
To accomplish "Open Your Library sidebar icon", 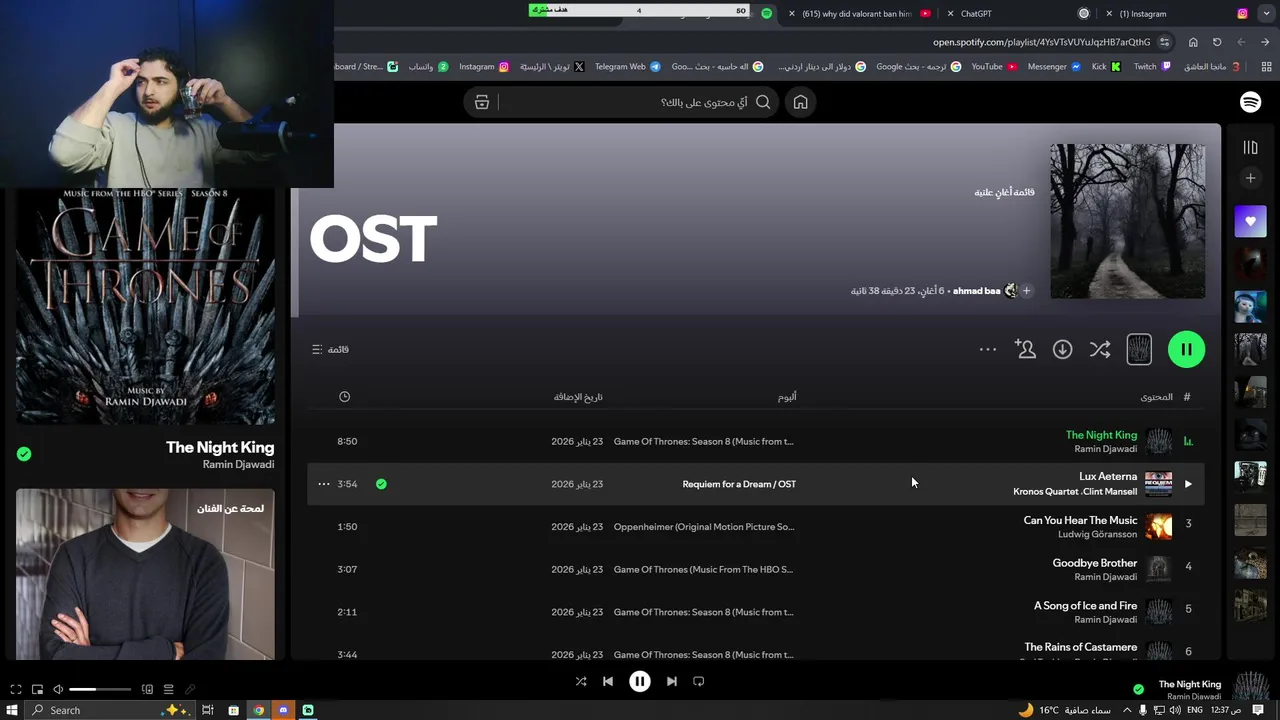I will (x=1250, y=147).
